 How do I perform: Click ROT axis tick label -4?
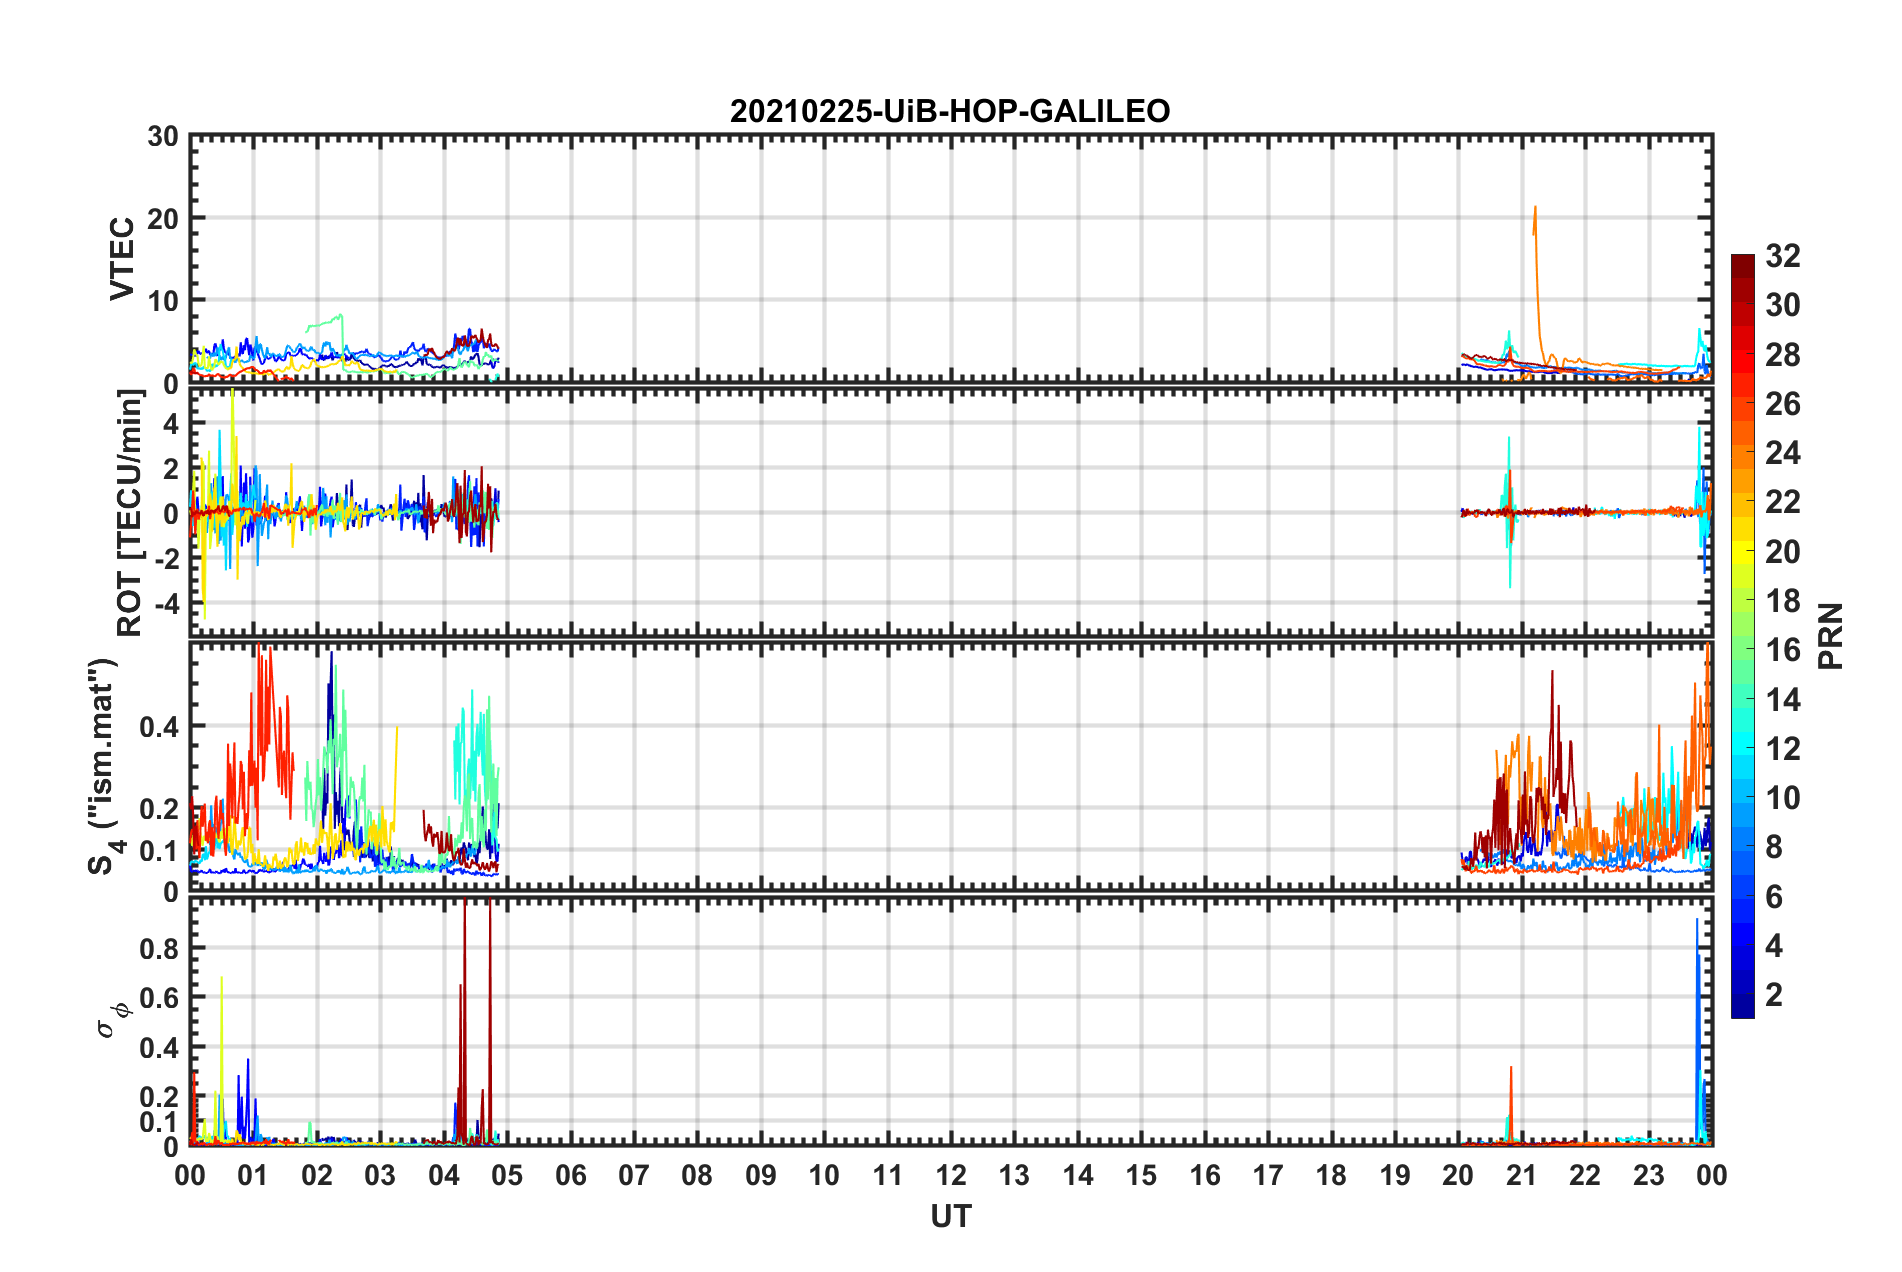(x=169, y=604)
